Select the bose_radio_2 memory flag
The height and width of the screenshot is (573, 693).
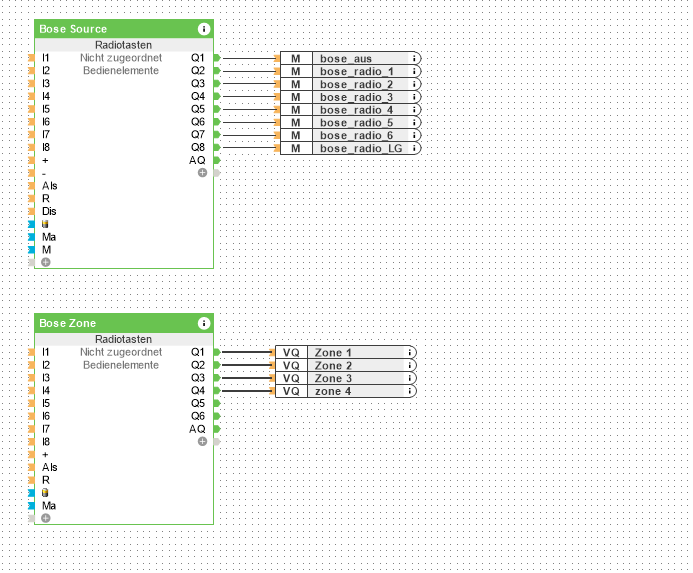tap(350, 84)
